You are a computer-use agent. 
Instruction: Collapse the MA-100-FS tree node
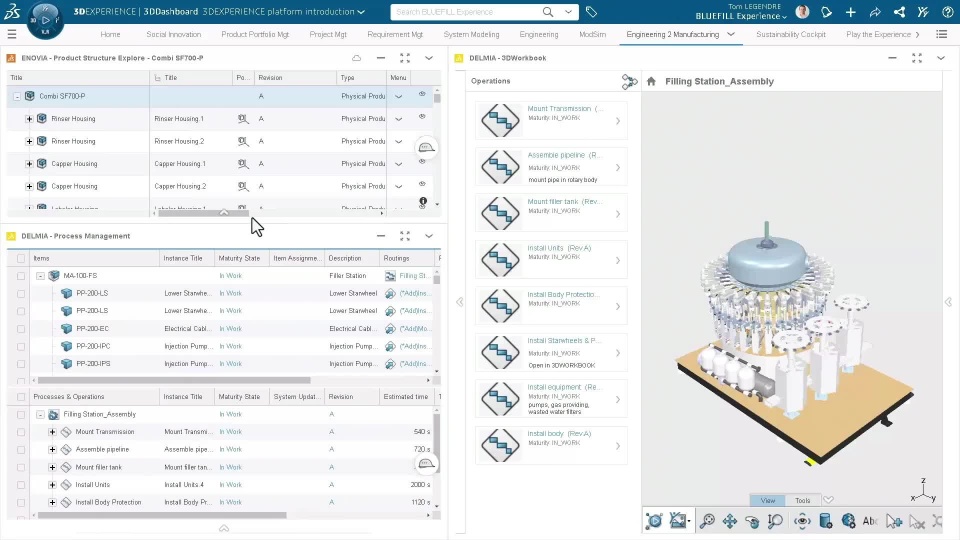[x=40, y=276]
